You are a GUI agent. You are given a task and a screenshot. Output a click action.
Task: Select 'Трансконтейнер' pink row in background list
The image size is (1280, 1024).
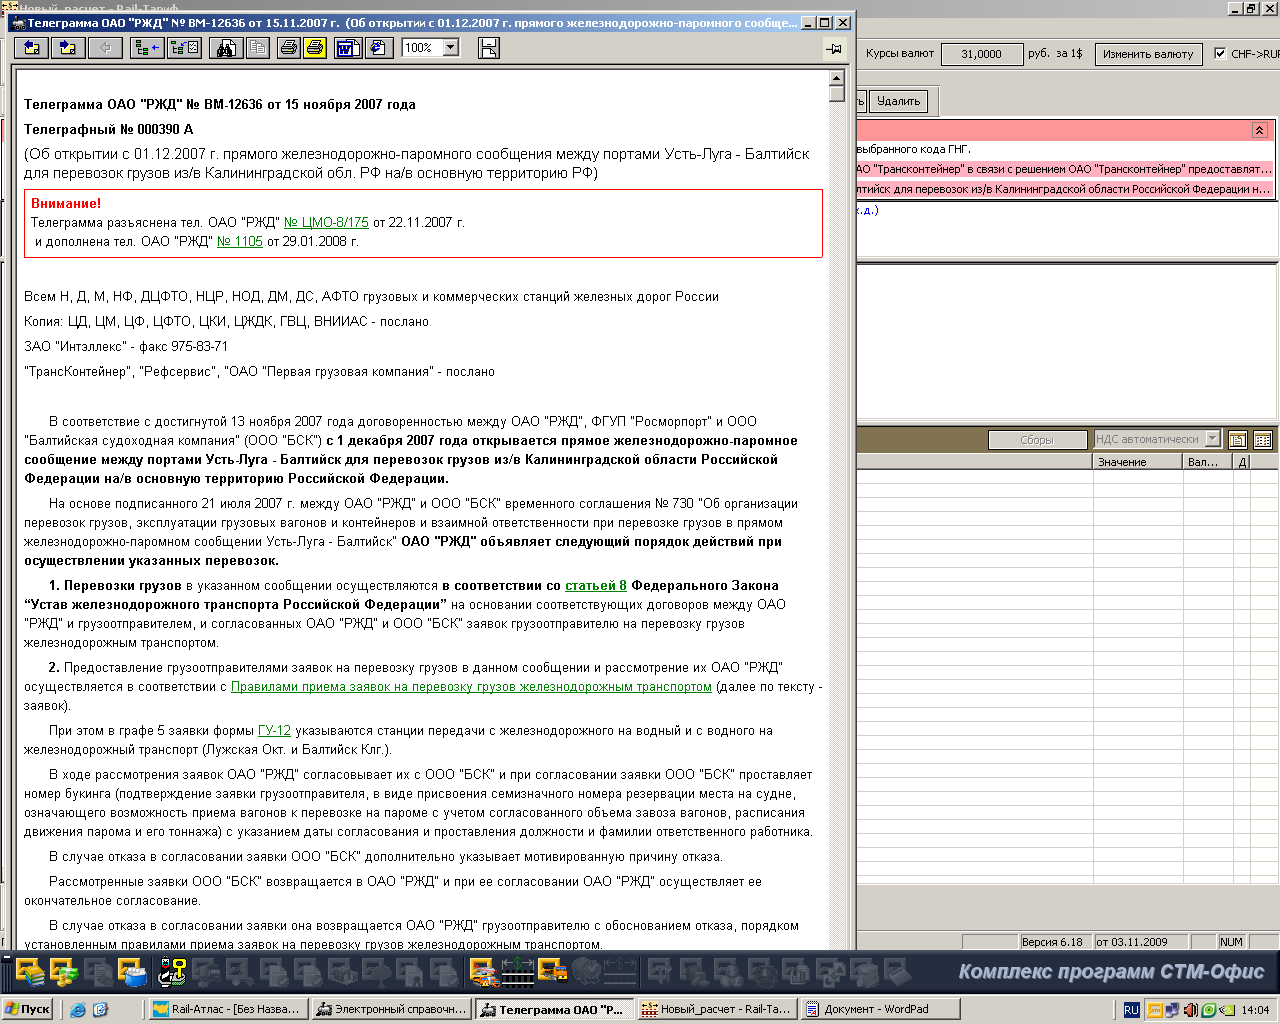1065,169
